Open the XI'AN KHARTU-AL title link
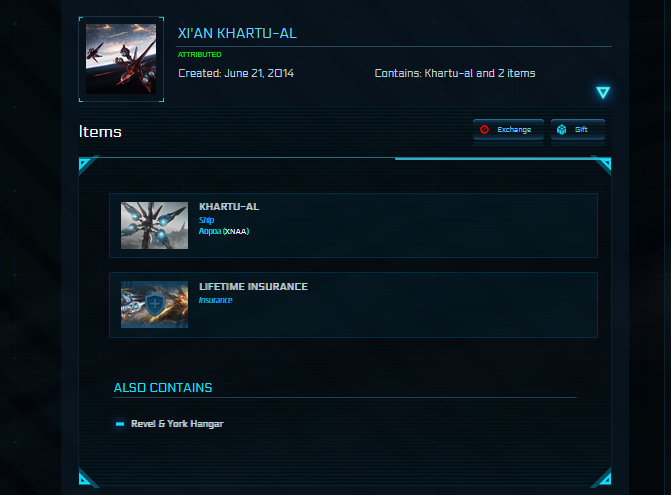This screenshot has height=495, width=671. point(237,33)
